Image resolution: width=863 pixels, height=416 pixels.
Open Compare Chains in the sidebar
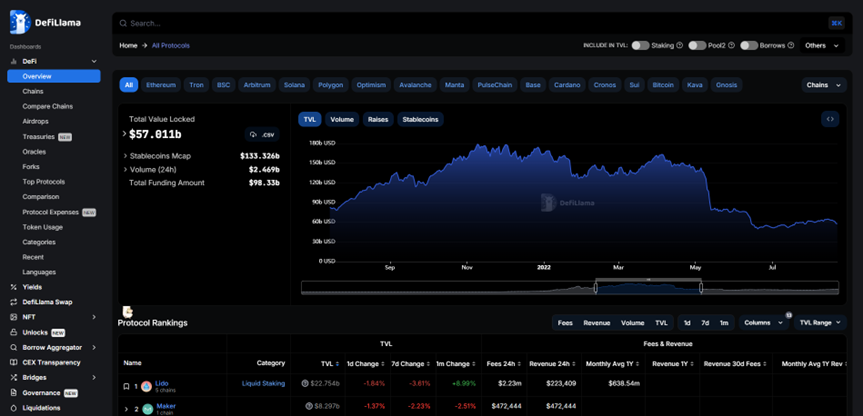47,107
